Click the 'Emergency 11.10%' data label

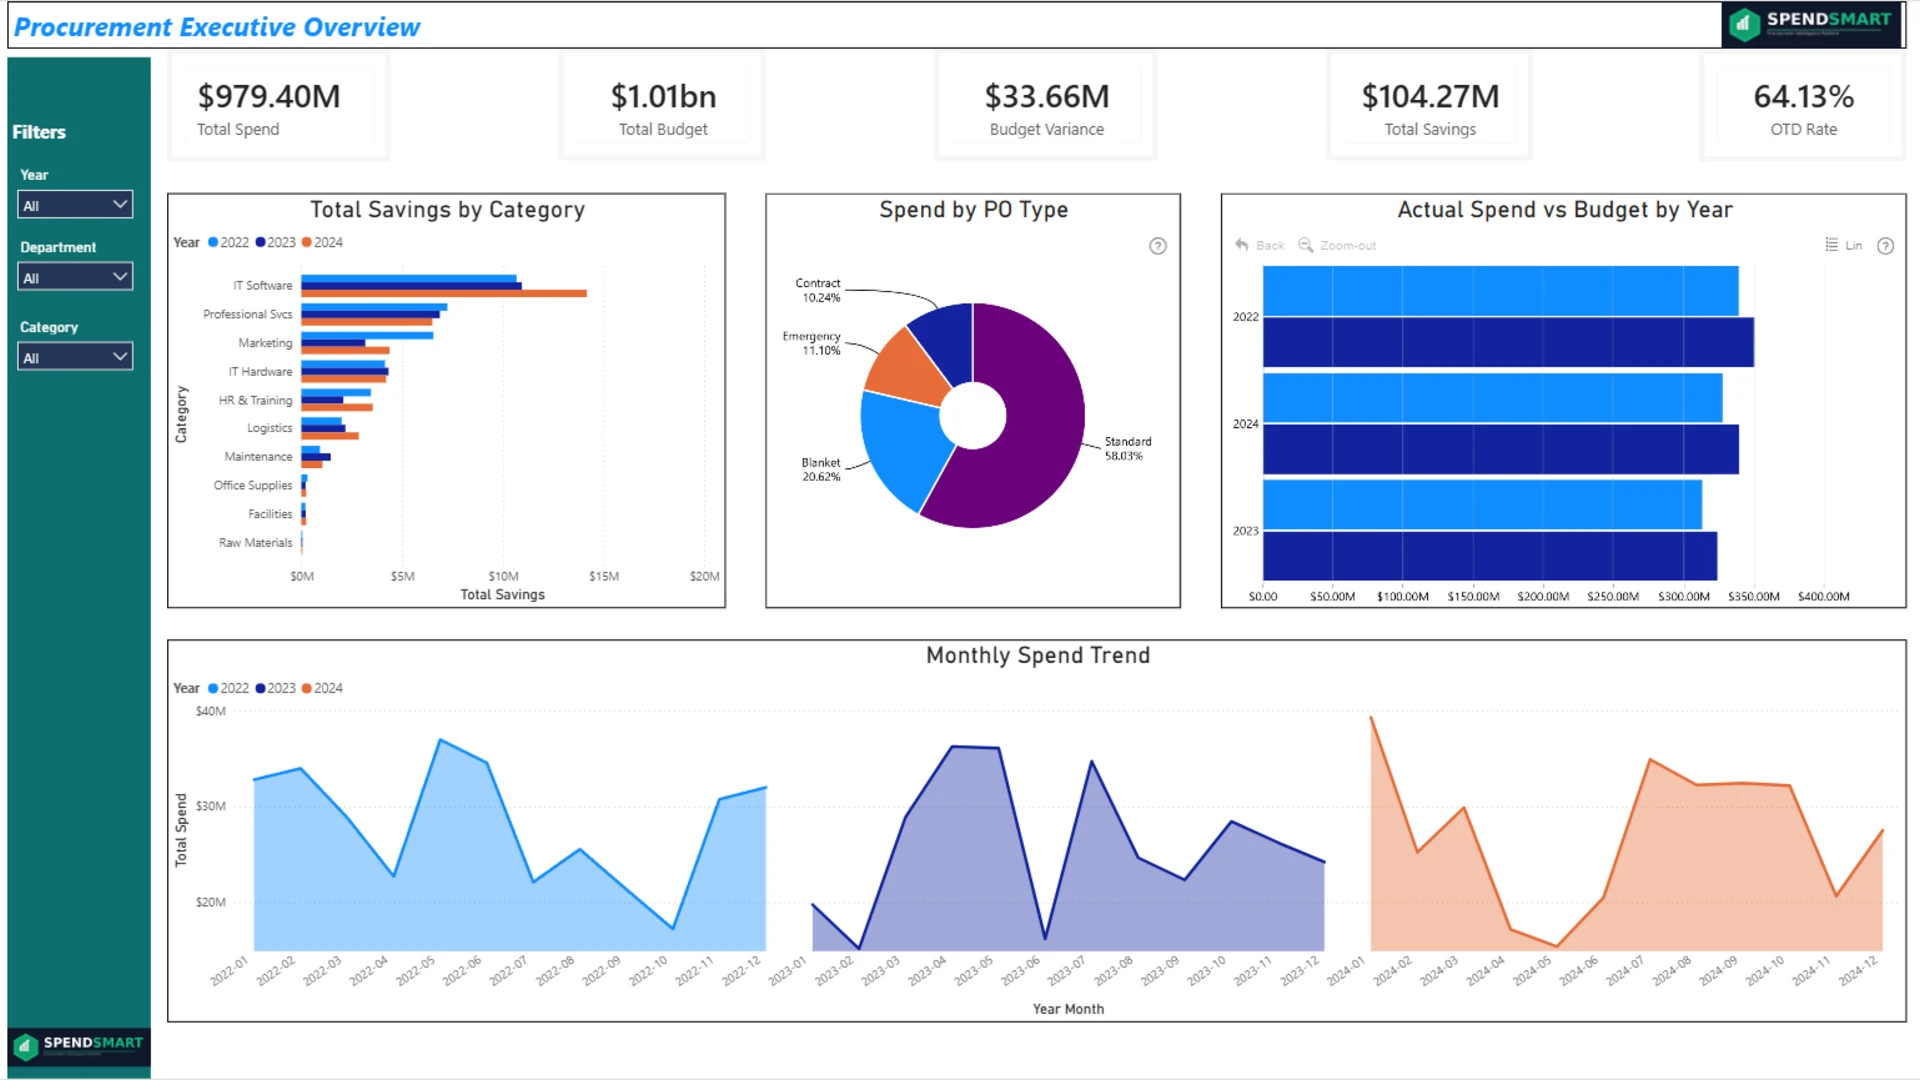(x=812, y=344)
